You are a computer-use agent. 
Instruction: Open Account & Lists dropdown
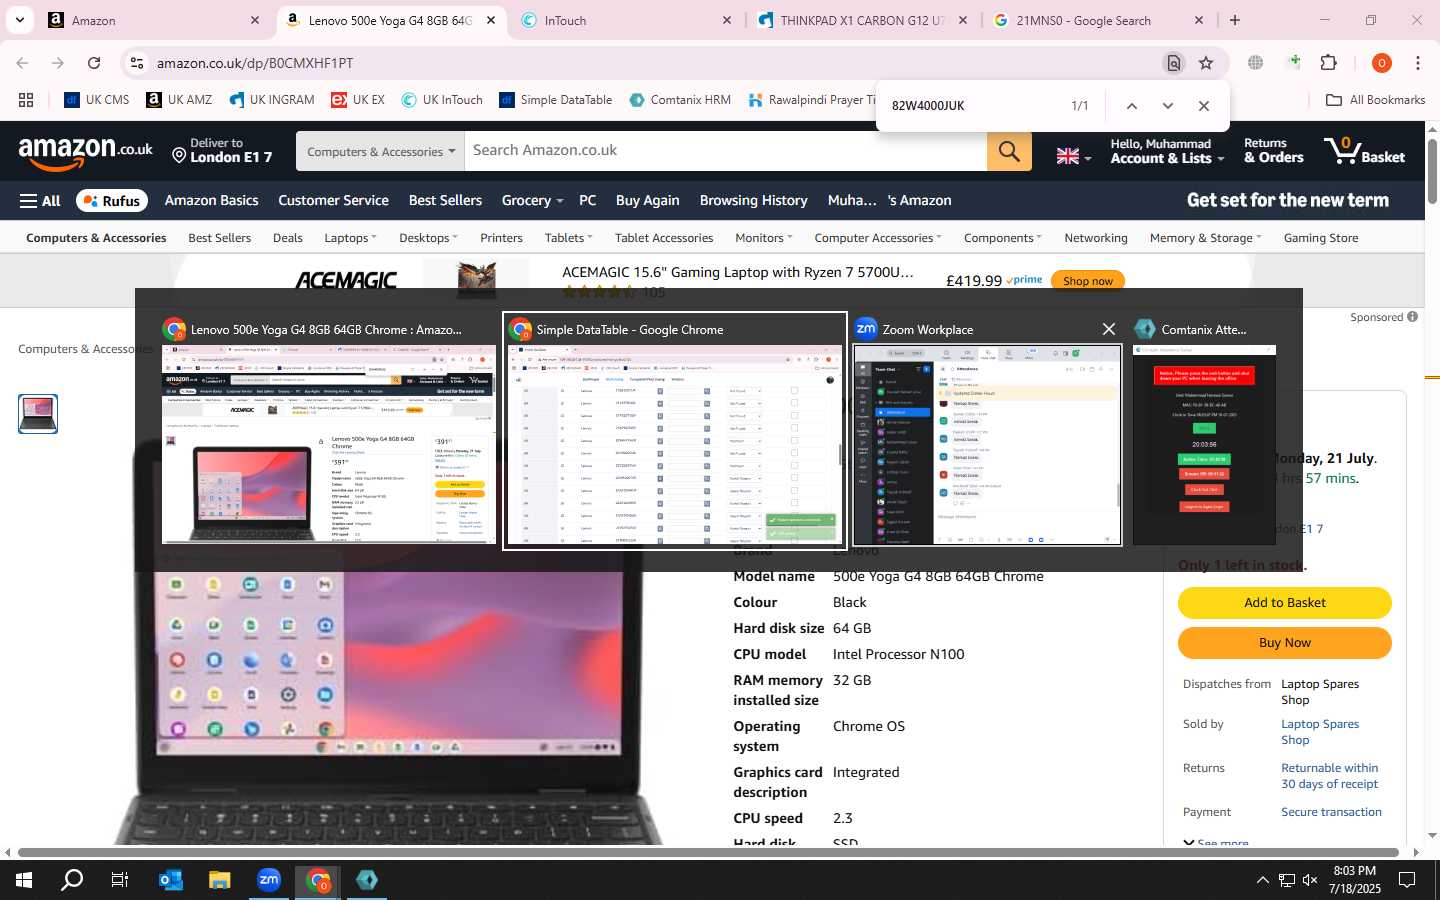point(1167,151)
